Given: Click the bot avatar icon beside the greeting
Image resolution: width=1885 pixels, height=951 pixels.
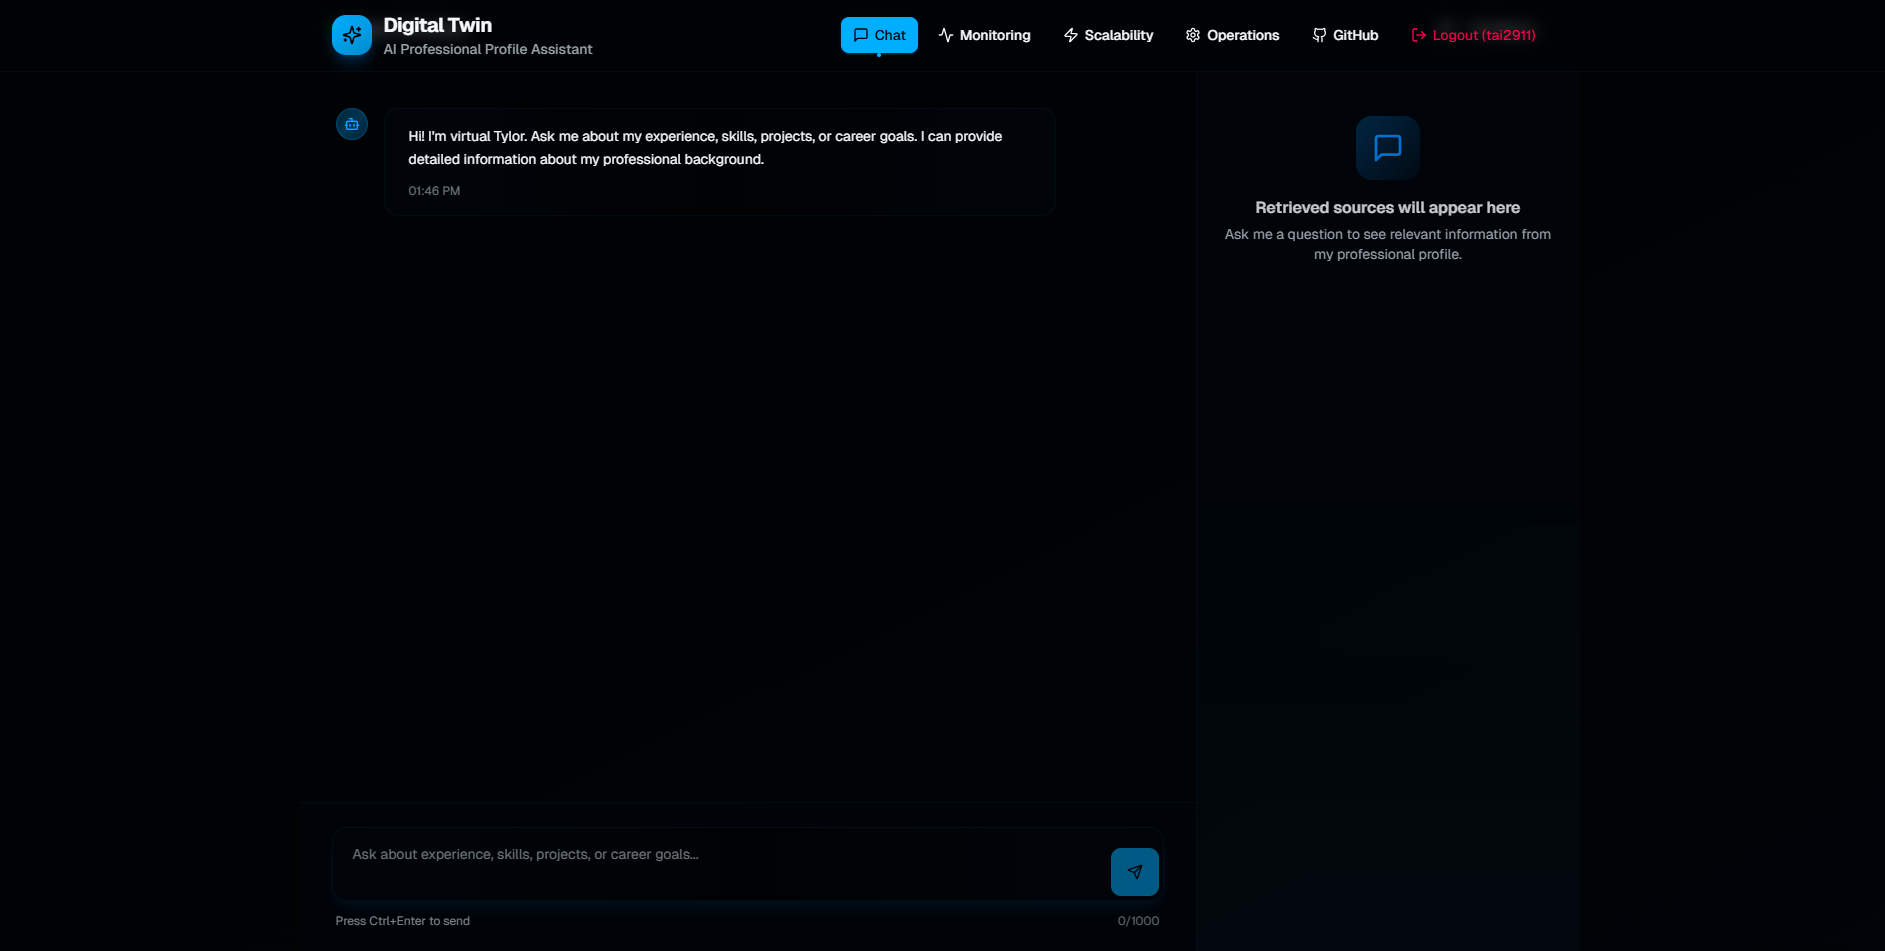Looking at the screenshot, I should 351,124.
